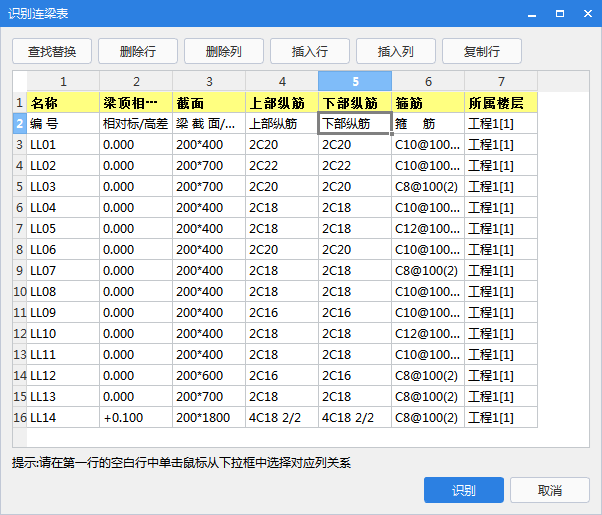602x515 pixels.
Task: Select the 200*1800 section cell
Action: pos(208,417)
